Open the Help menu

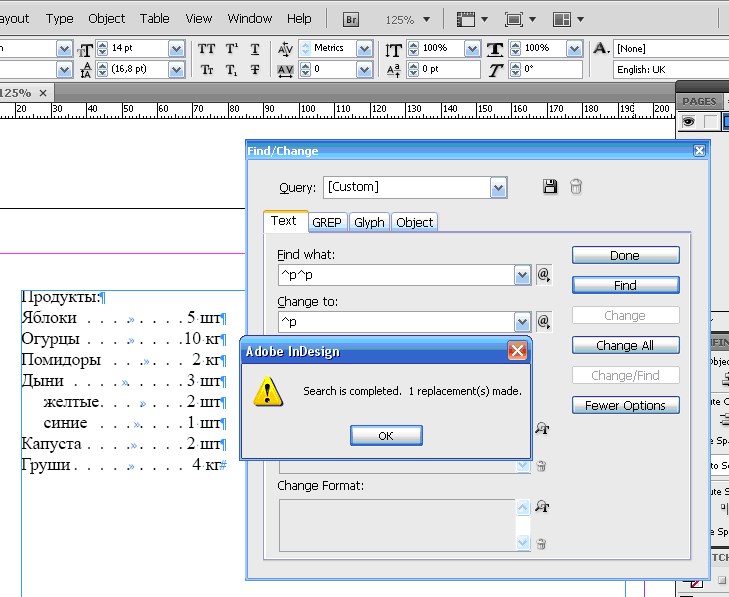tap(299, 19)
